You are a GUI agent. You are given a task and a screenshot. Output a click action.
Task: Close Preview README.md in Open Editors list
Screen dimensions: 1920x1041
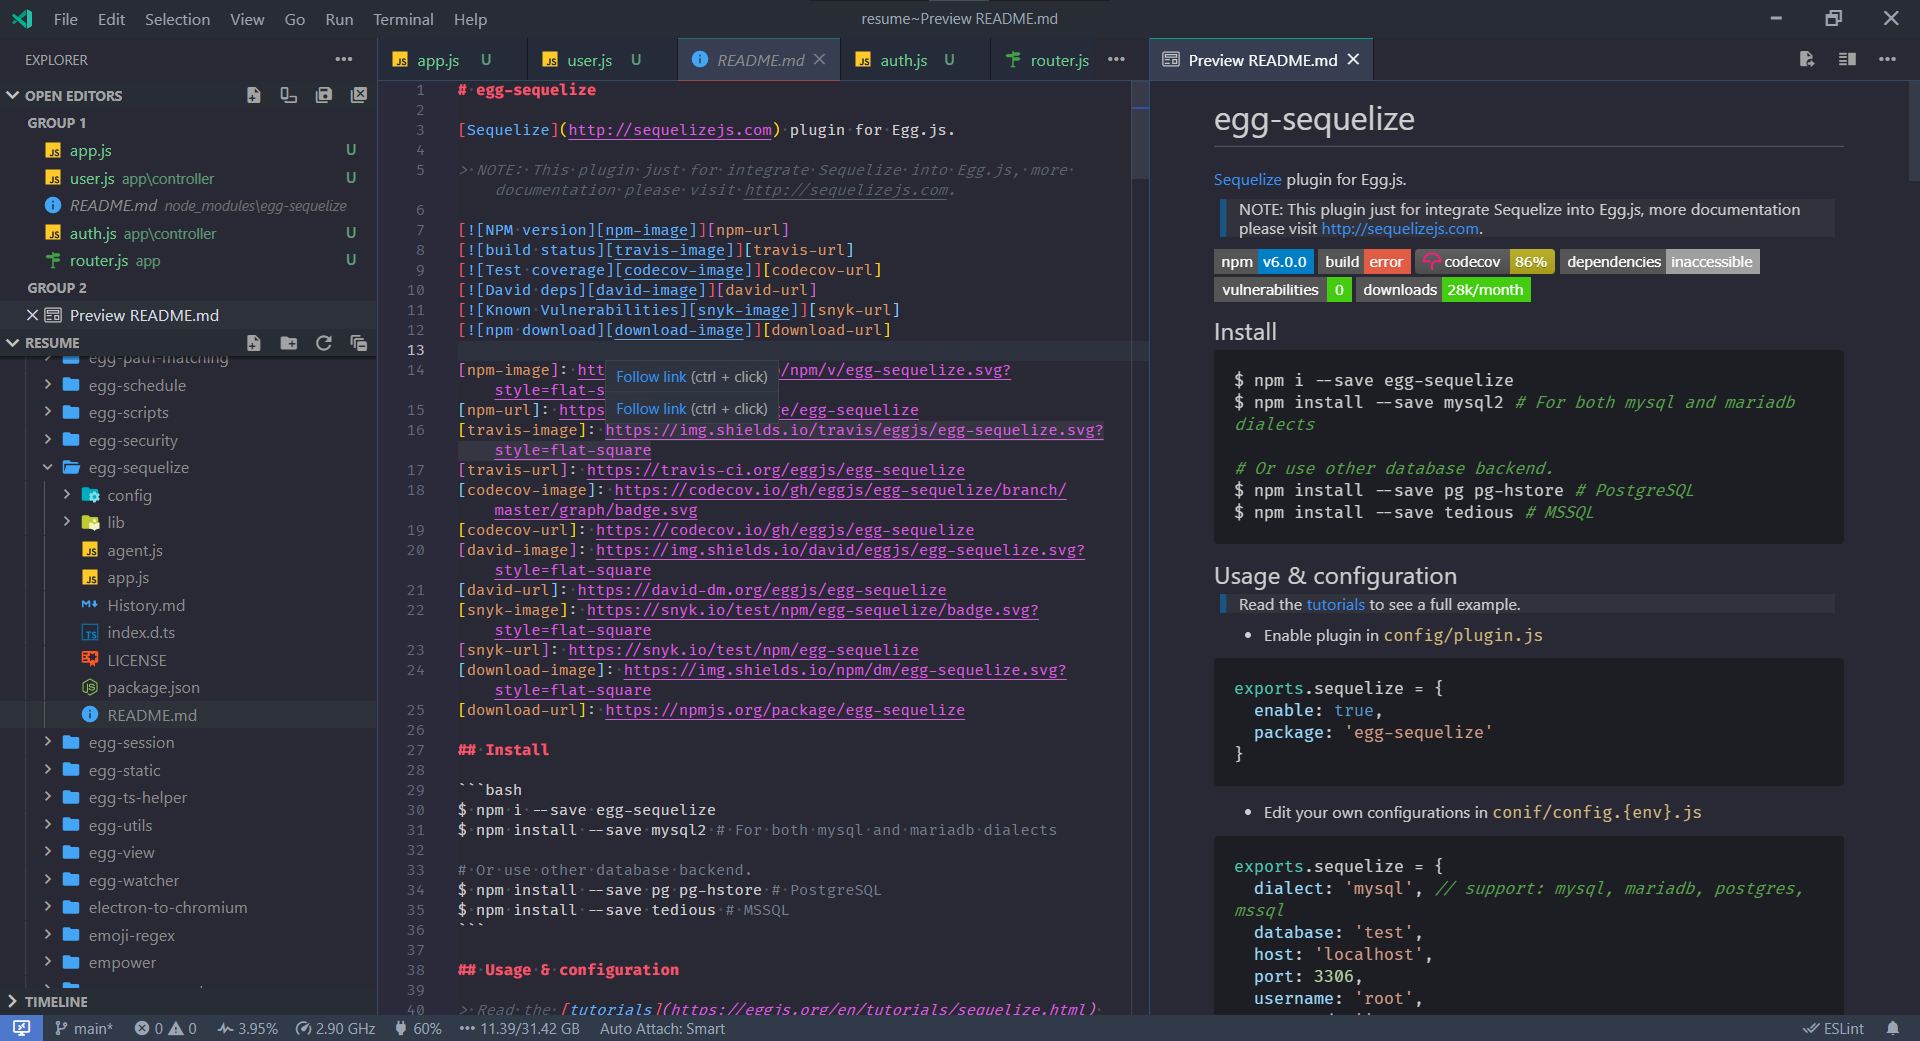32,315
